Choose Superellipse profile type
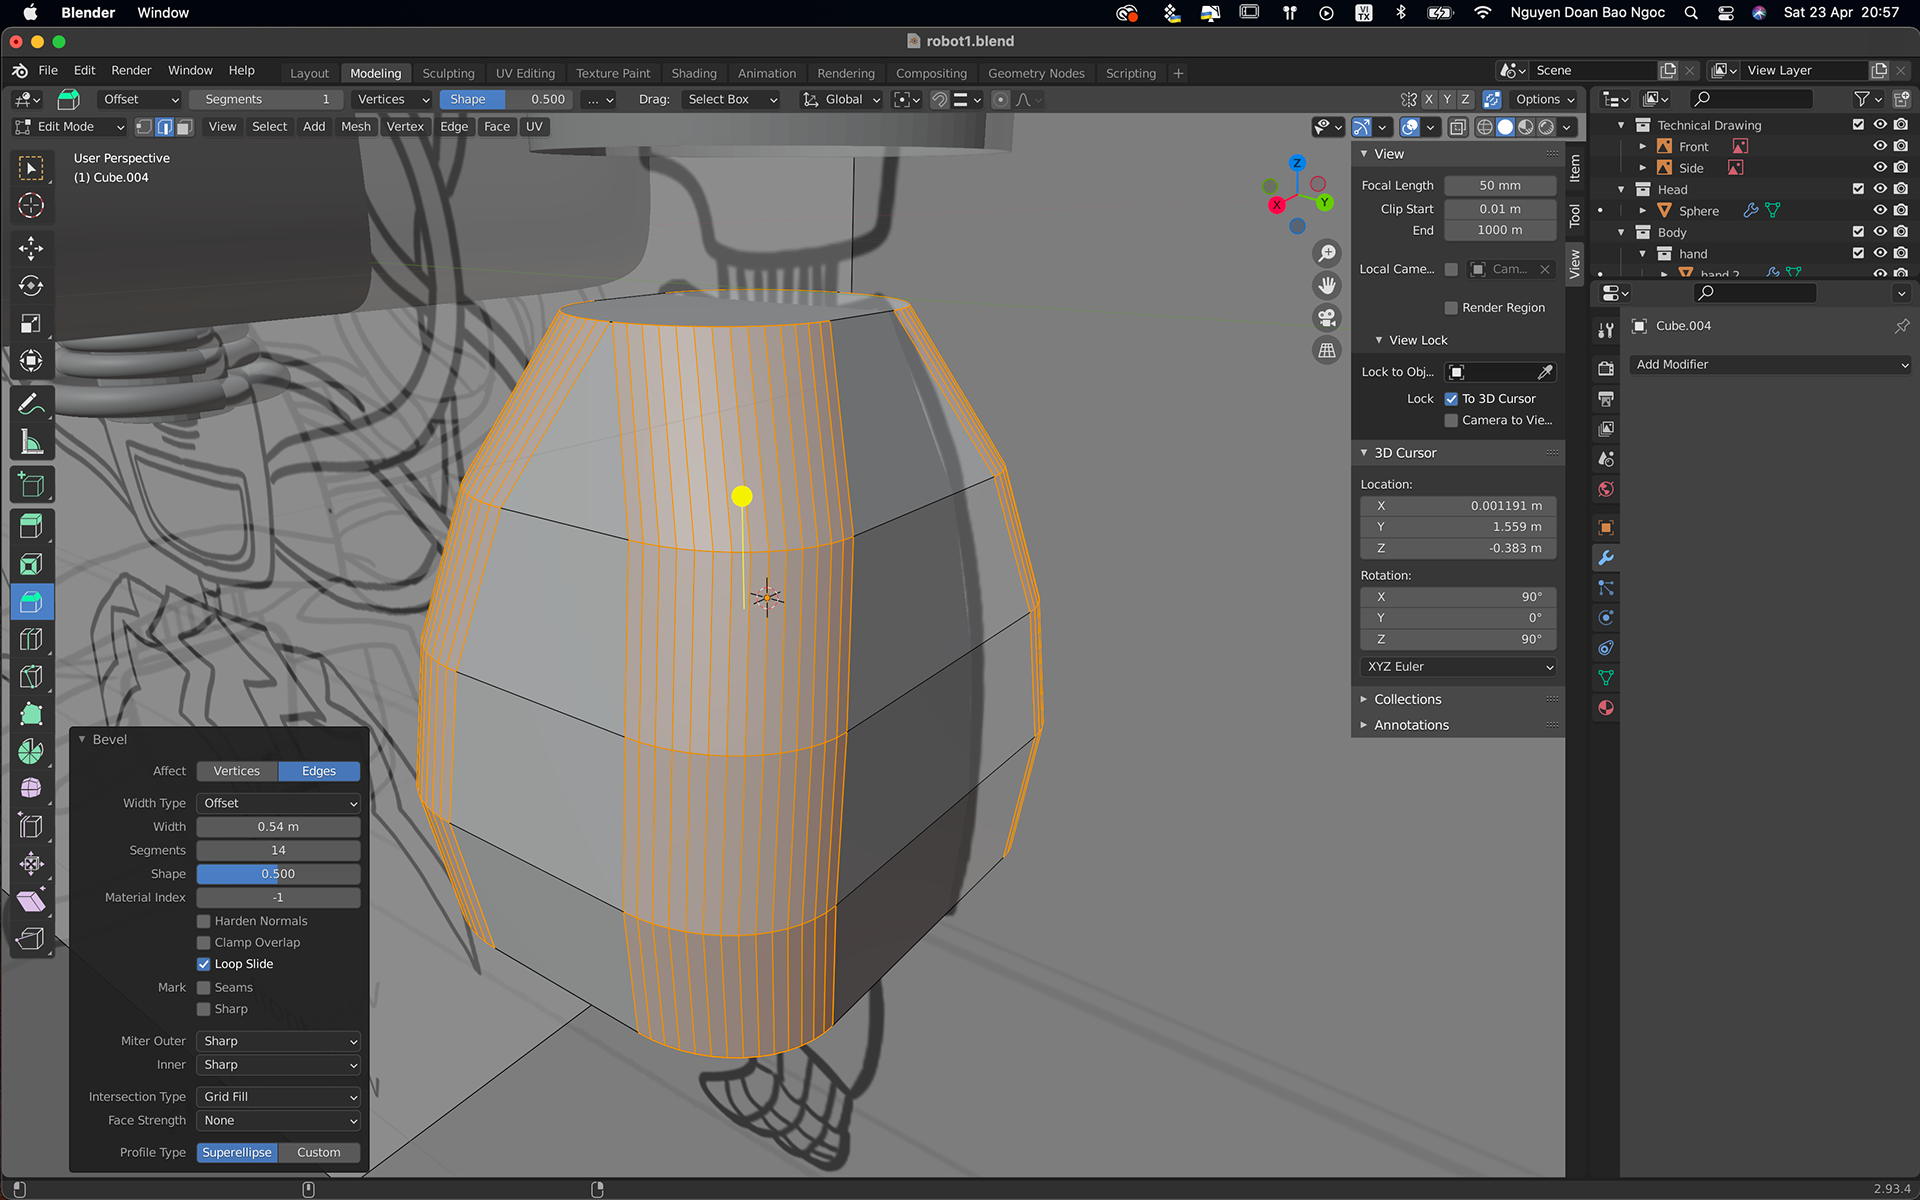This screenshot has width=1920, height=1200. tap(237, 1154)
